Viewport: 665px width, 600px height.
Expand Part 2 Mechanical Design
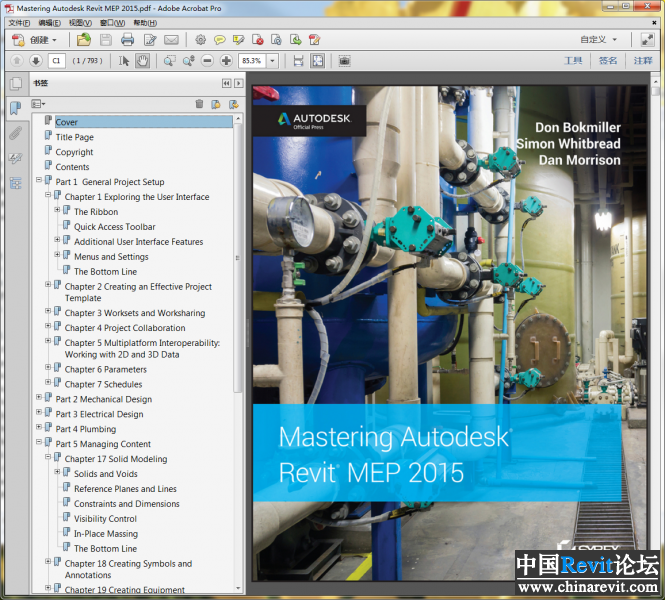point(39,397)
